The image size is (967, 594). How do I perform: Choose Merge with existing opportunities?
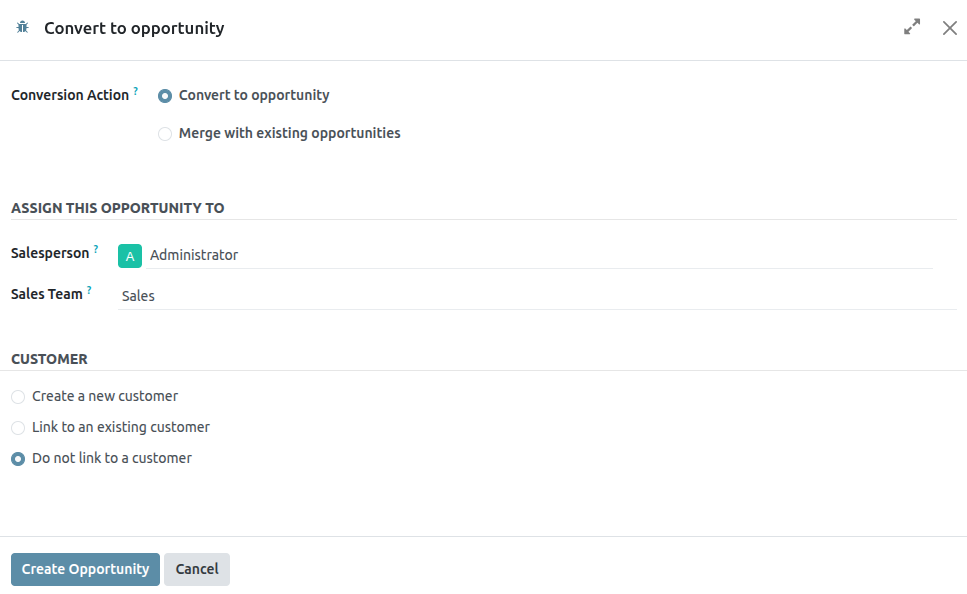pos(165,134)
